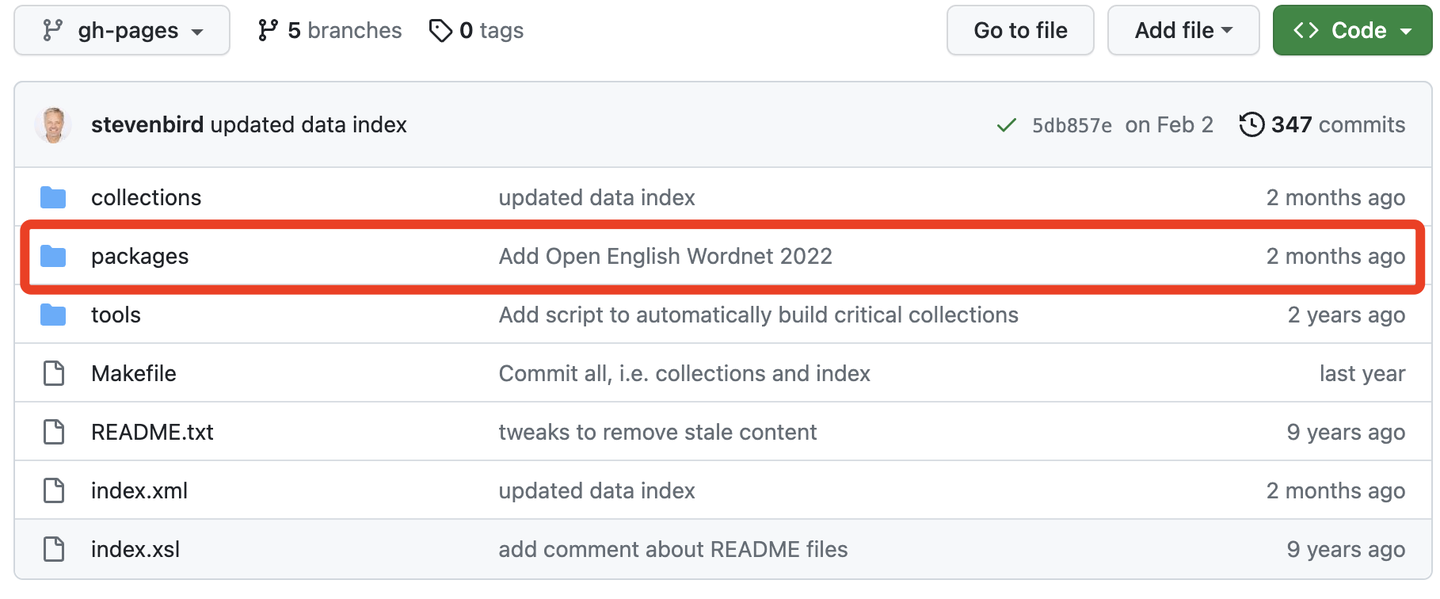The height and width of the screenshot is (599, 1440).
Task: View the 5 branches link
Action: (329, 31)
